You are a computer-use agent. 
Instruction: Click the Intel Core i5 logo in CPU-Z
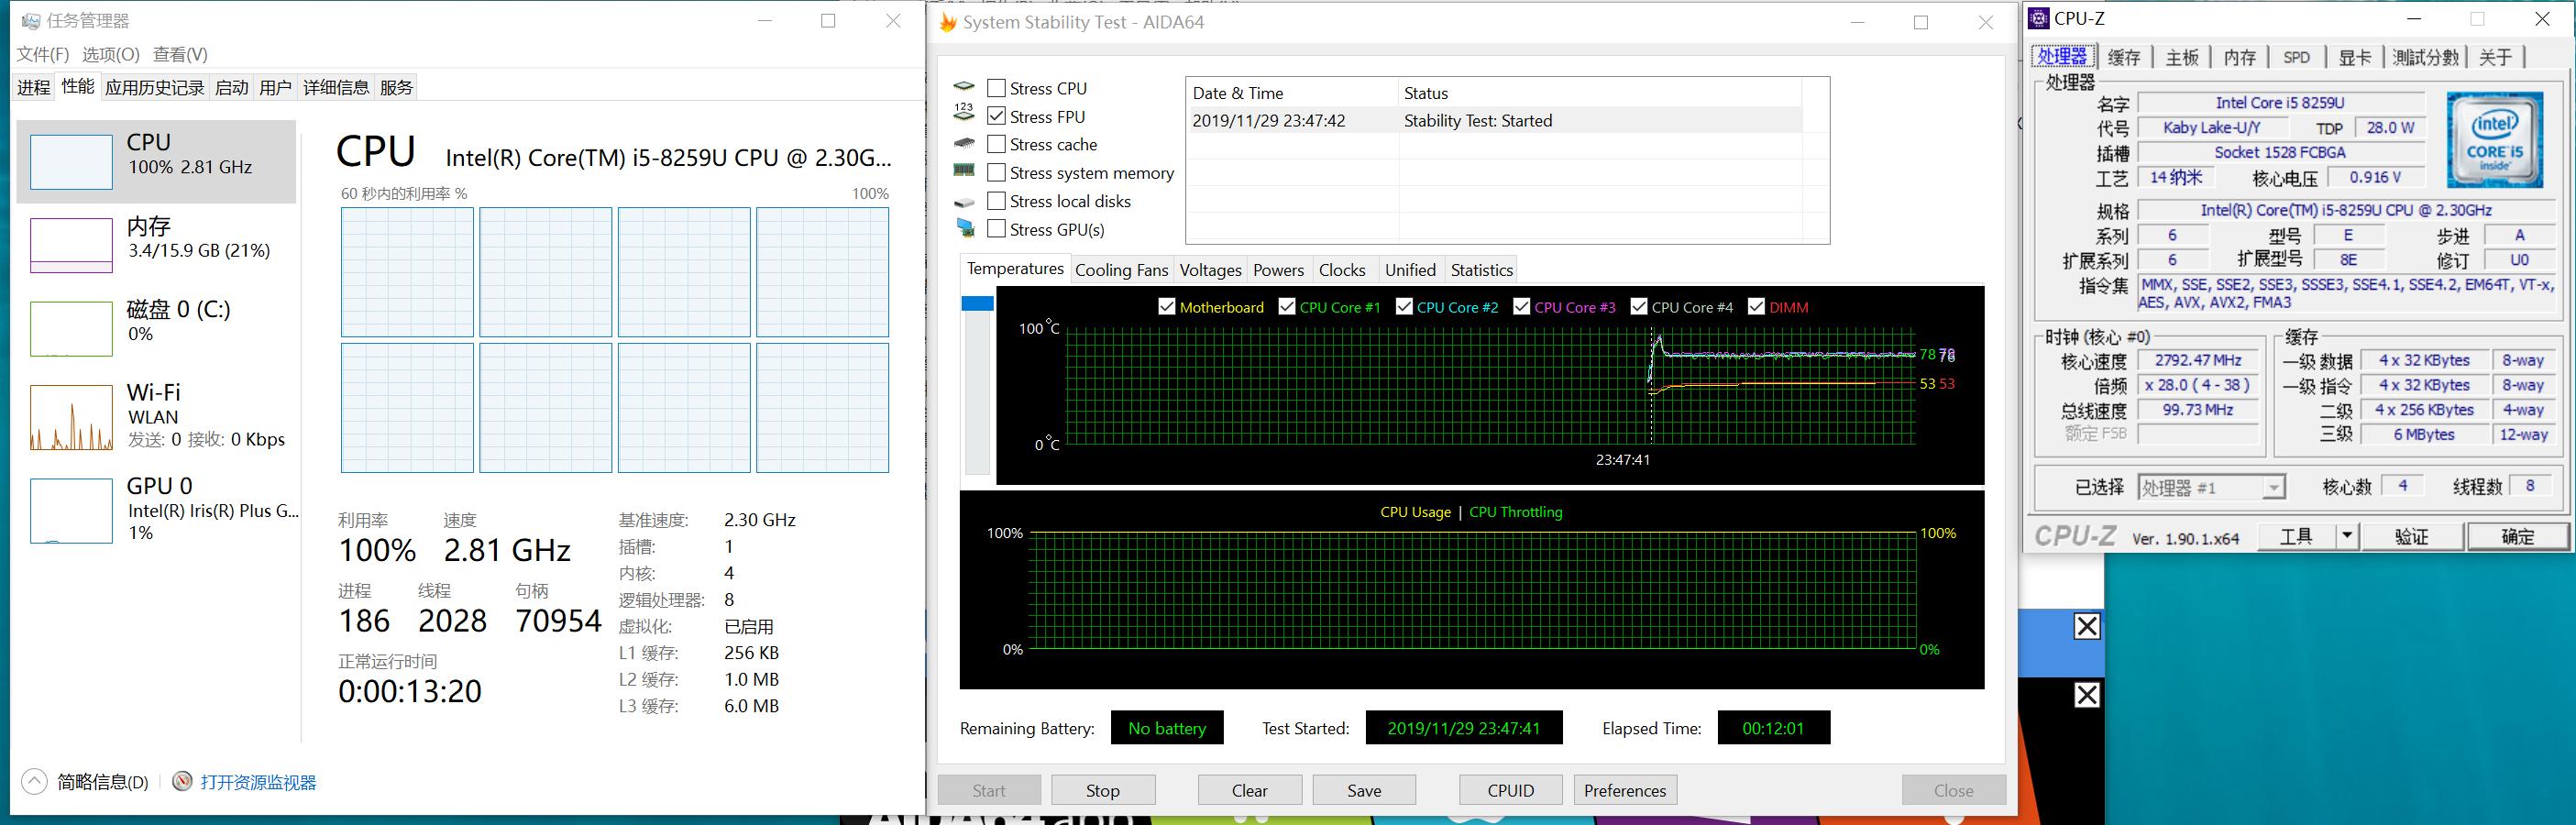2494,140
